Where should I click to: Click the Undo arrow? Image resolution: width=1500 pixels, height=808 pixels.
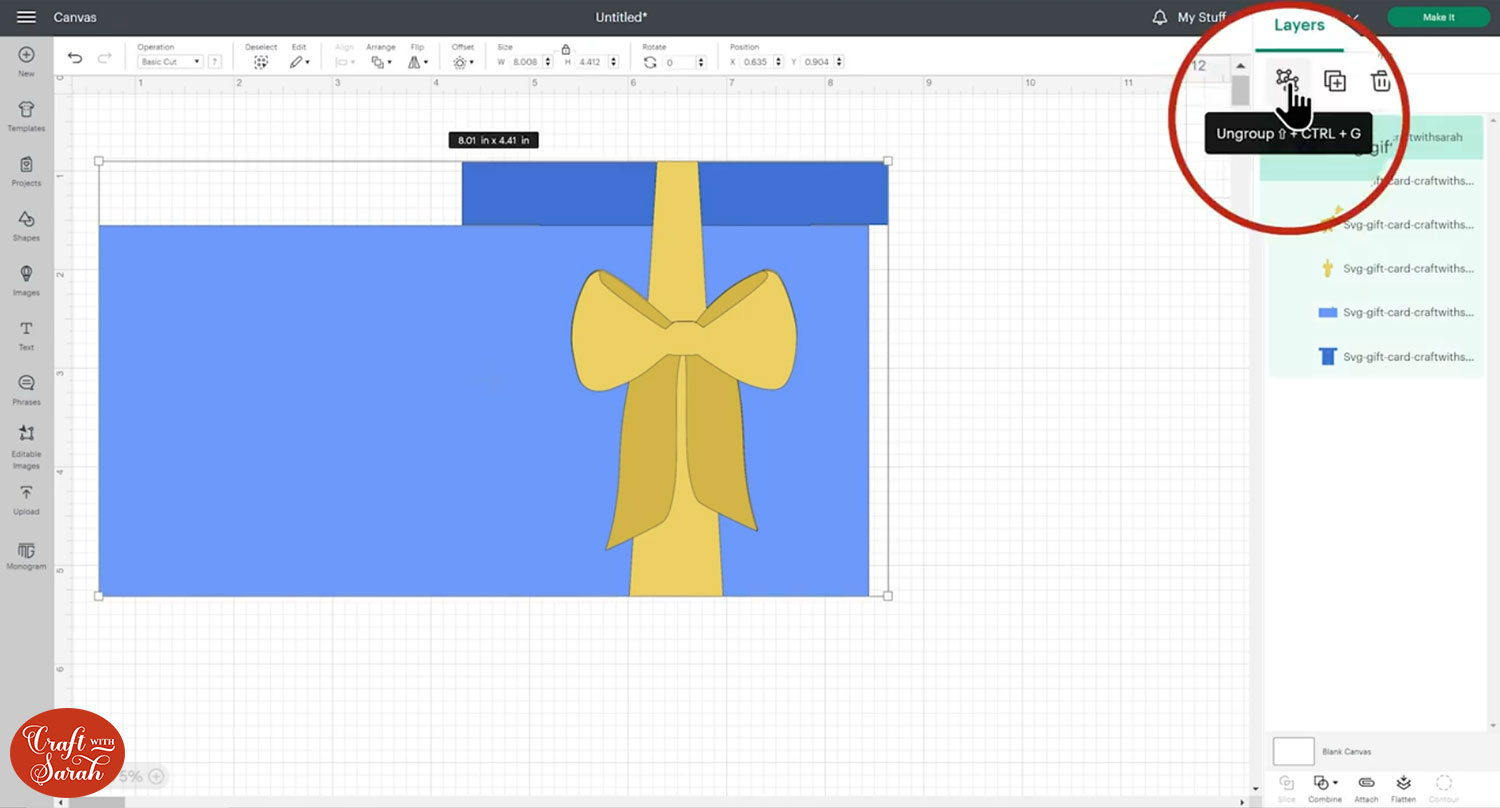pyautogui.click(x=75, y=59)
